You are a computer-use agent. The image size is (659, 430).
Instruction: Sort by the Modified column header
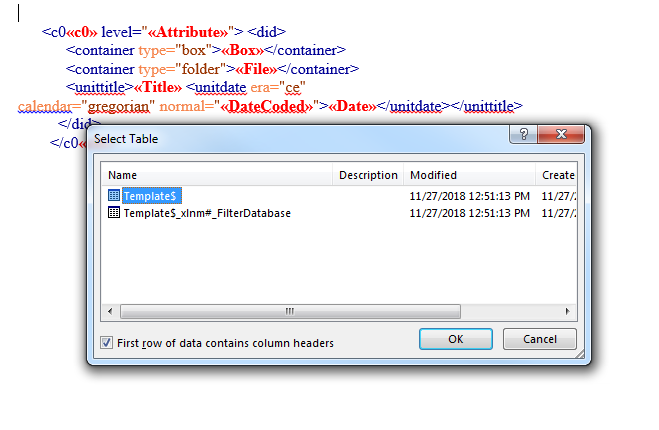tap(469, 175)
